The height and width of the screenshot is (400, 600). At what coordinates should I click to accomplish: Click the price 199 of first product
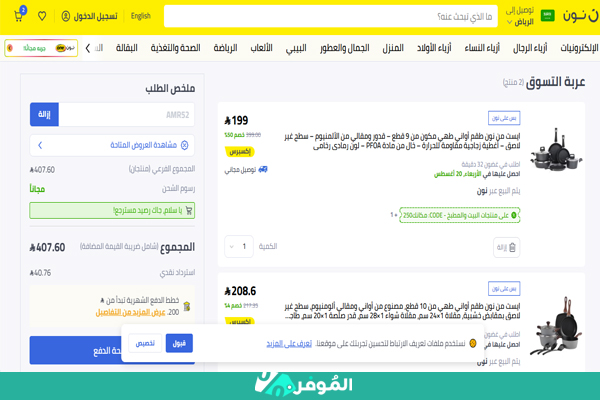pyautogui.click(x=236, y=121)
